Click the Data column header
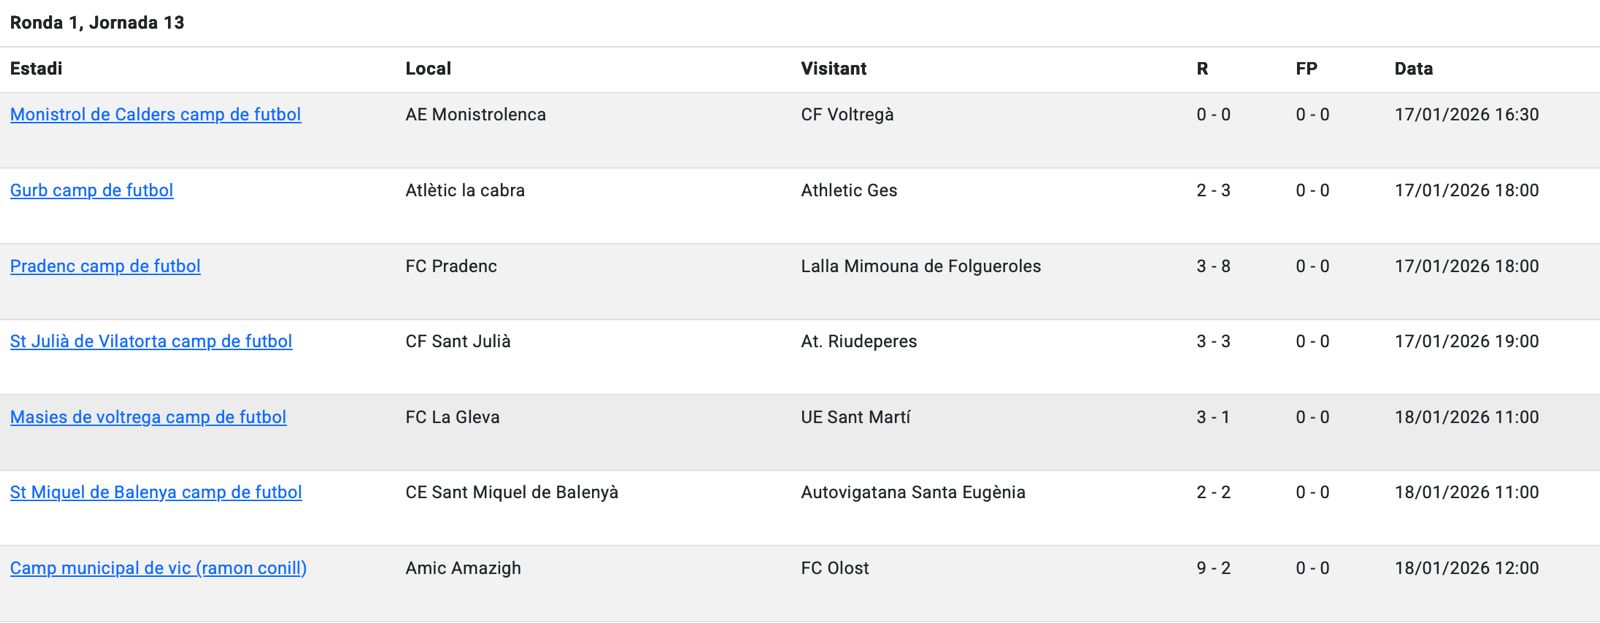Screen dimensions: 1600x623 tap(1413, 69)
